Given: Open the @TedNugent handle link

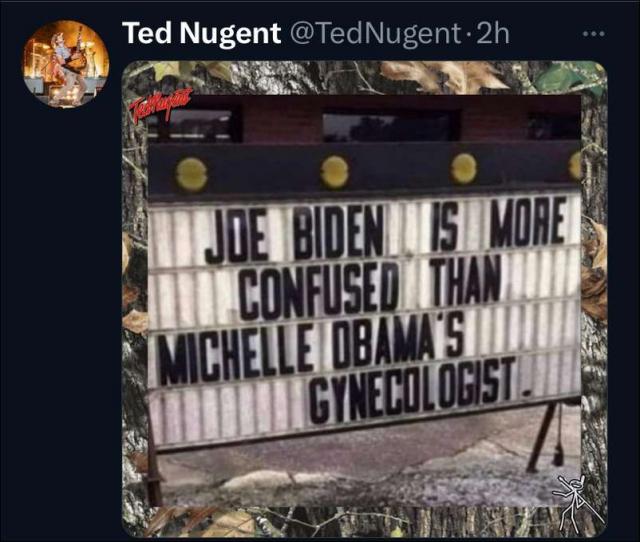Looking at the screenshot, I should tap(375, 33).
